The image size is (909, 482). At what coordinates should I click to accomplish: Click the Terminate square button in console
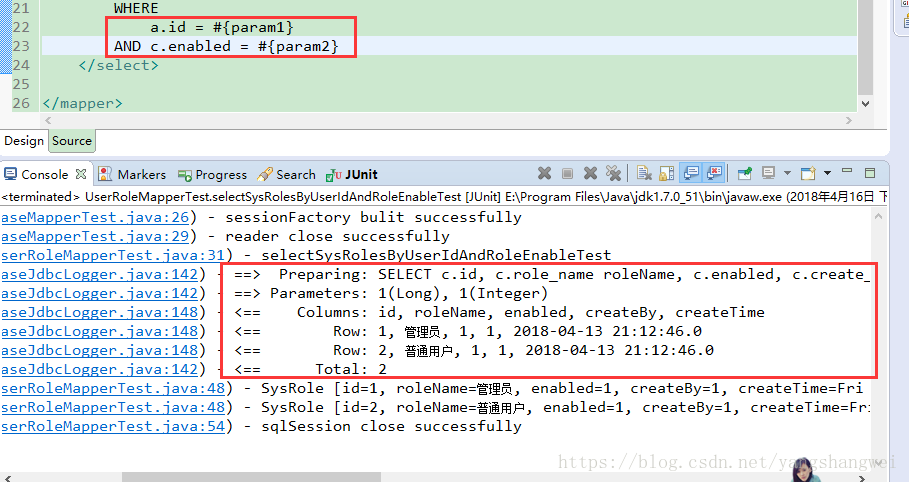coord(568,174)
